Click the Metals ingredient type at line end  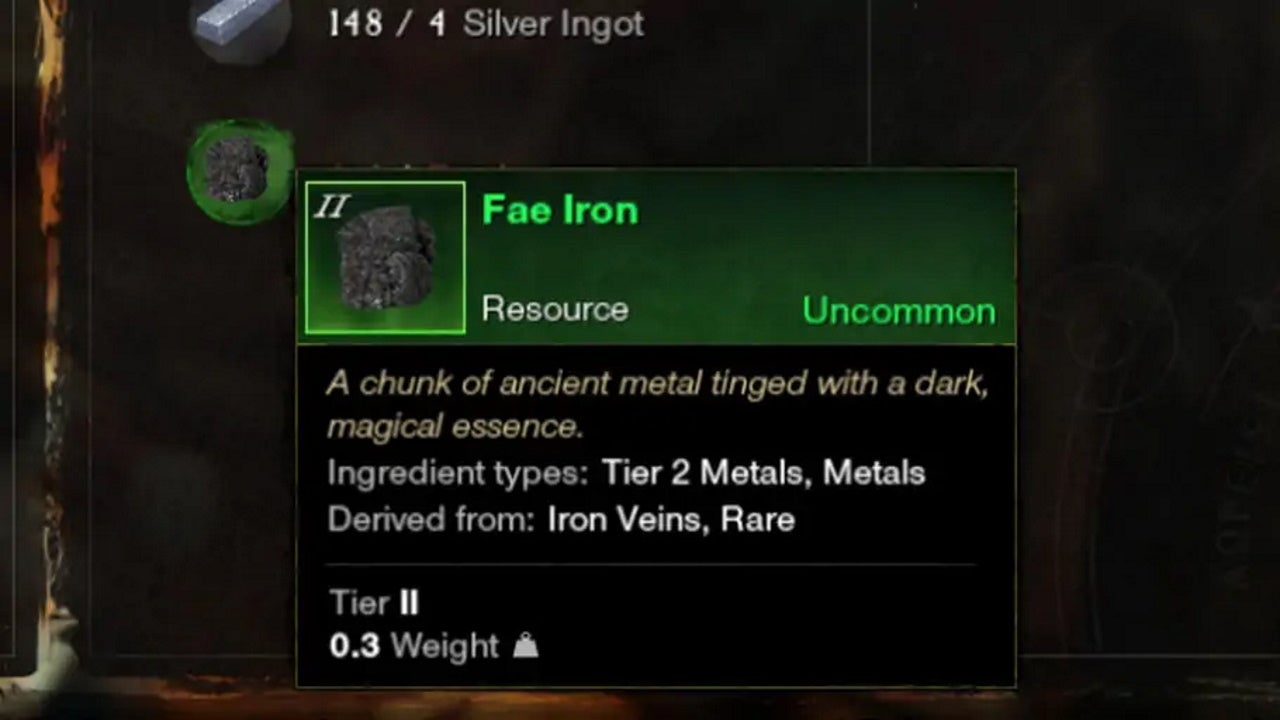click(874, 473)
